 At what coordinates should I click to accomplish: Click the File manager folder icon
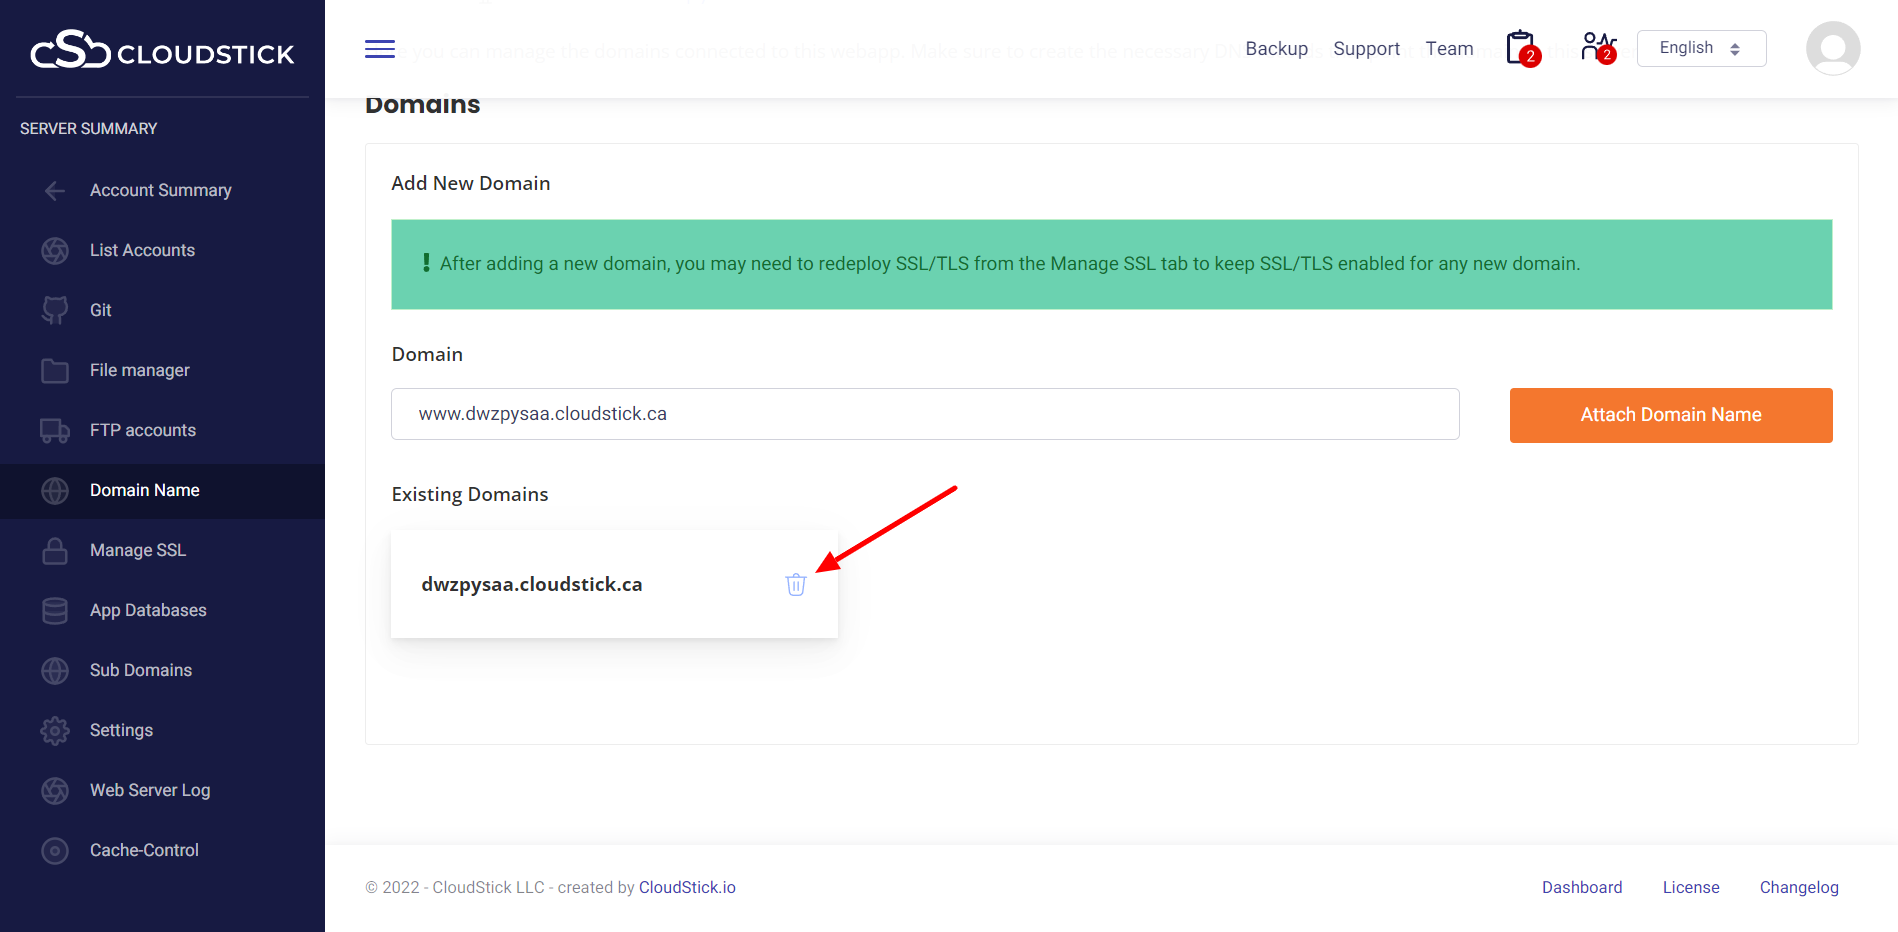point(55,370)
